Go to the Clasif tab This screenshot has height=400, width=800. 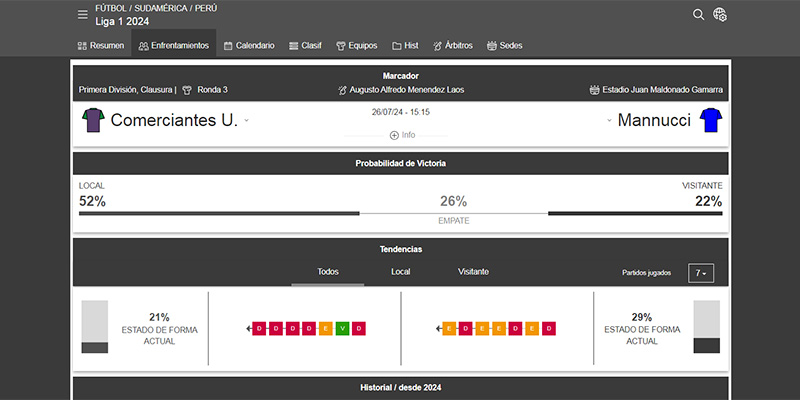[x=305, y=45]
